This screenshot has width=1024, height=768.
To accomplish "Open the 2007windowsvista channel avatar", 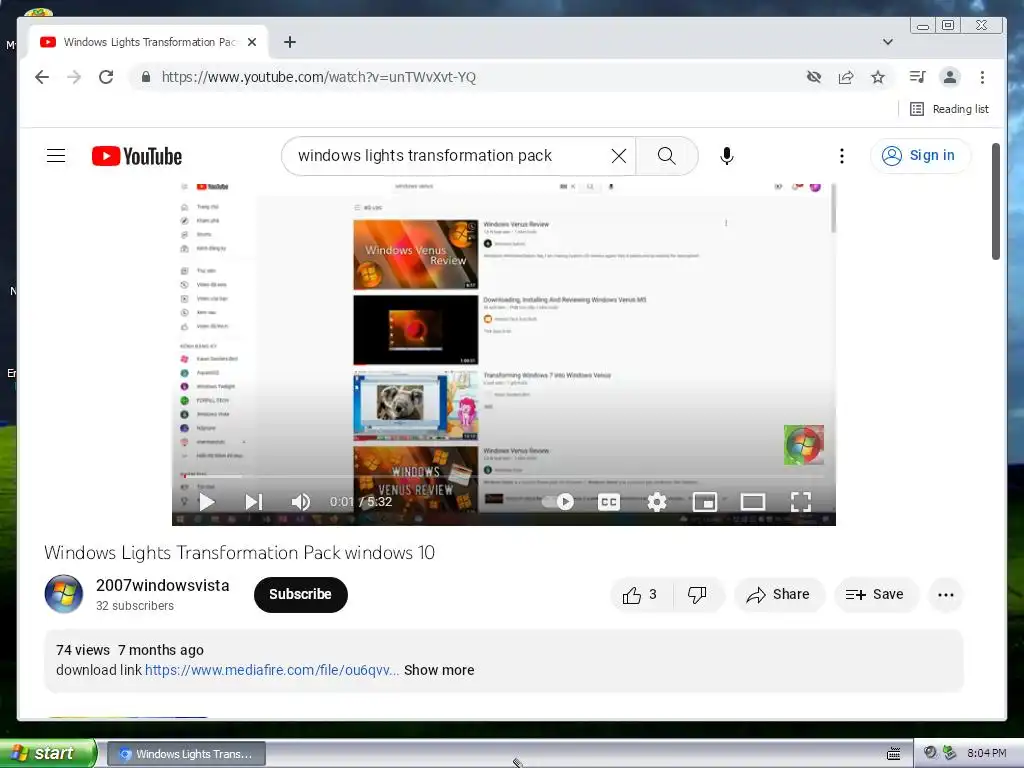I will 64,594.
